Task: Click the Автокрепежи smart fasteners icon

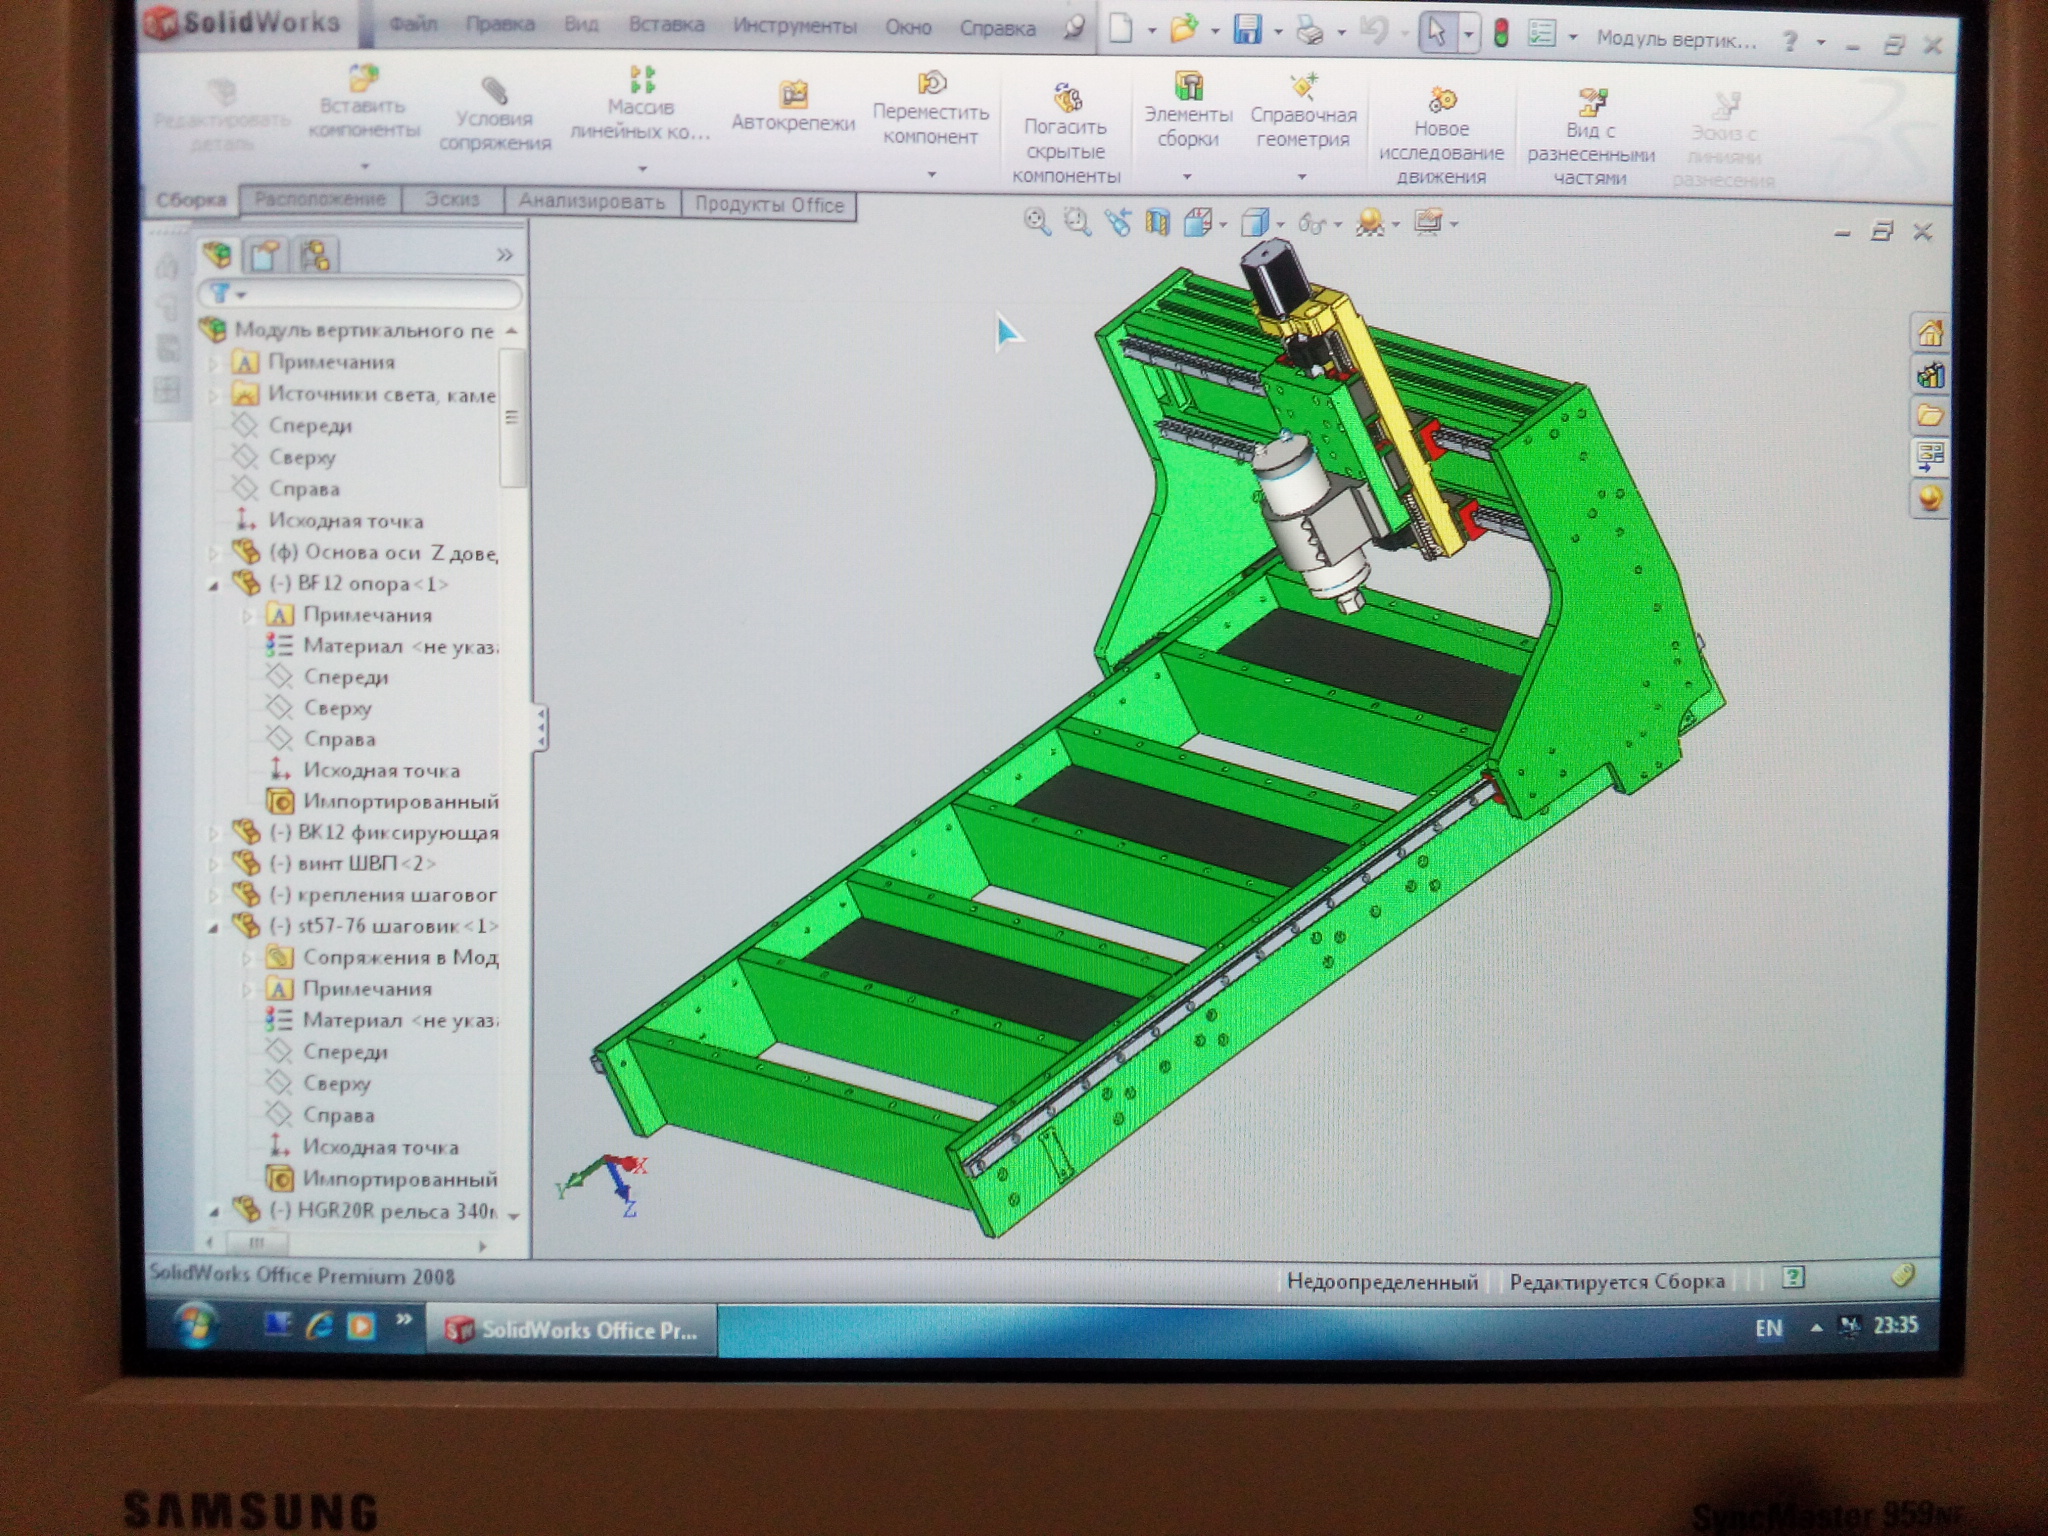Action: tap(794, 96)
